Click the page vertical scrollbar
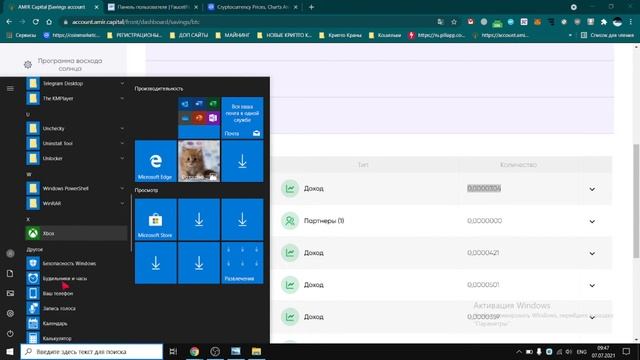Viewport: 640px width, 360px height. pos(636,201)
